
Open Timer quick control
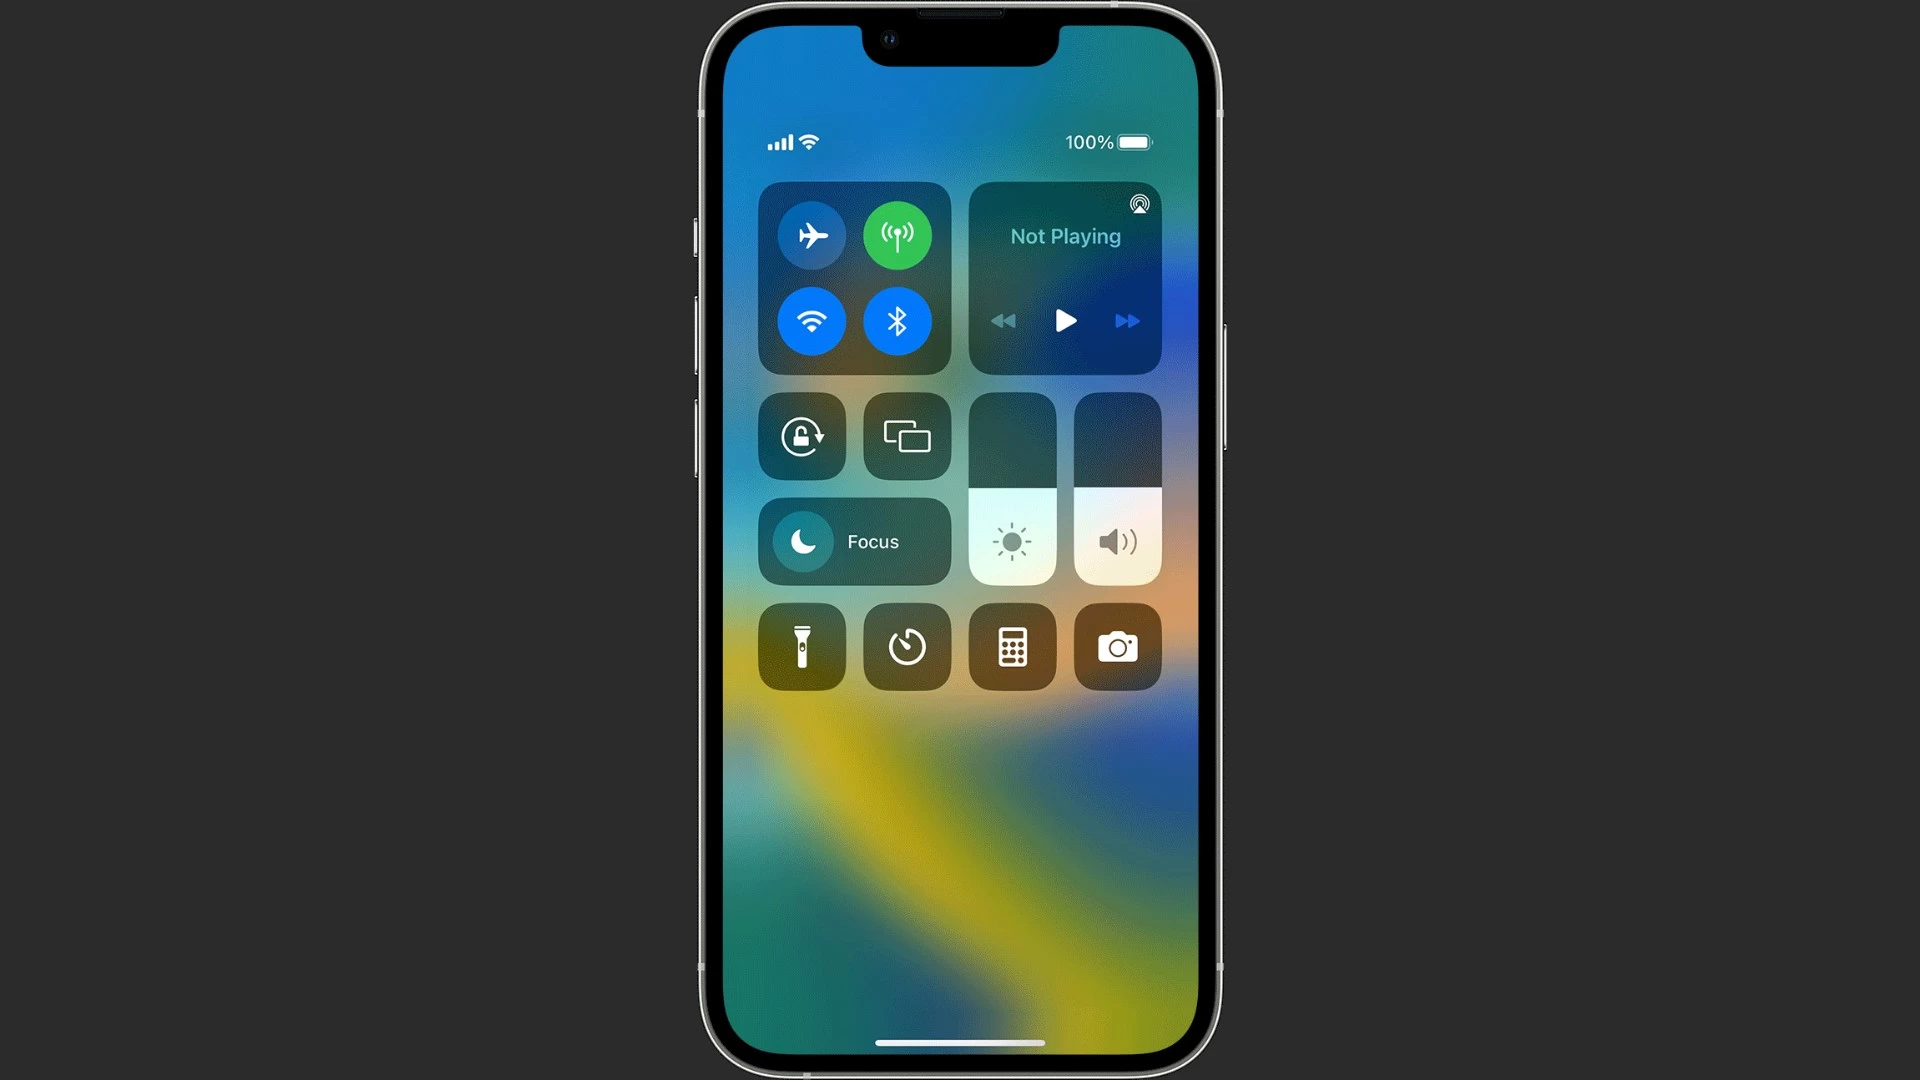point(907,646)
